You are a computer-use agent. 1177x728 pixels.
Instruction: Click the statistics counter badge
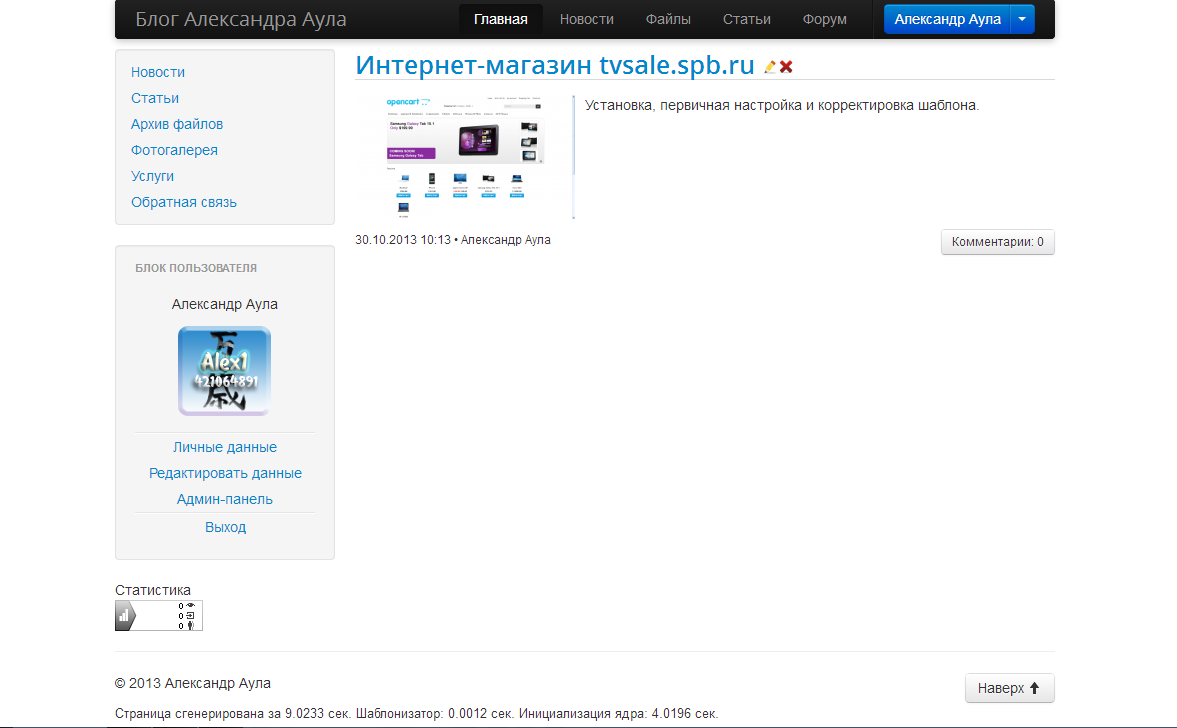[x=159, y=616]
